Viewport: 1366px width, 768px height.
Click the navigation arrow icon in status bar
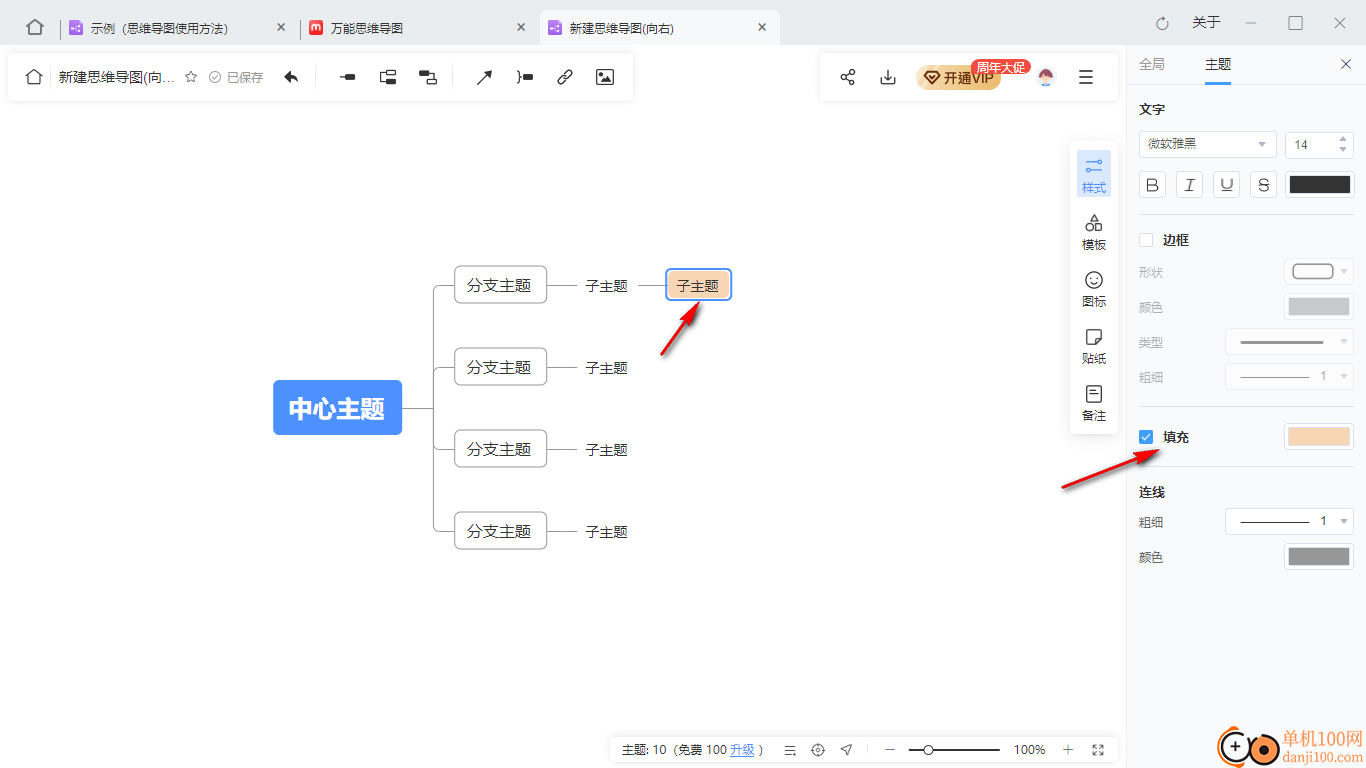coord(846,750)
